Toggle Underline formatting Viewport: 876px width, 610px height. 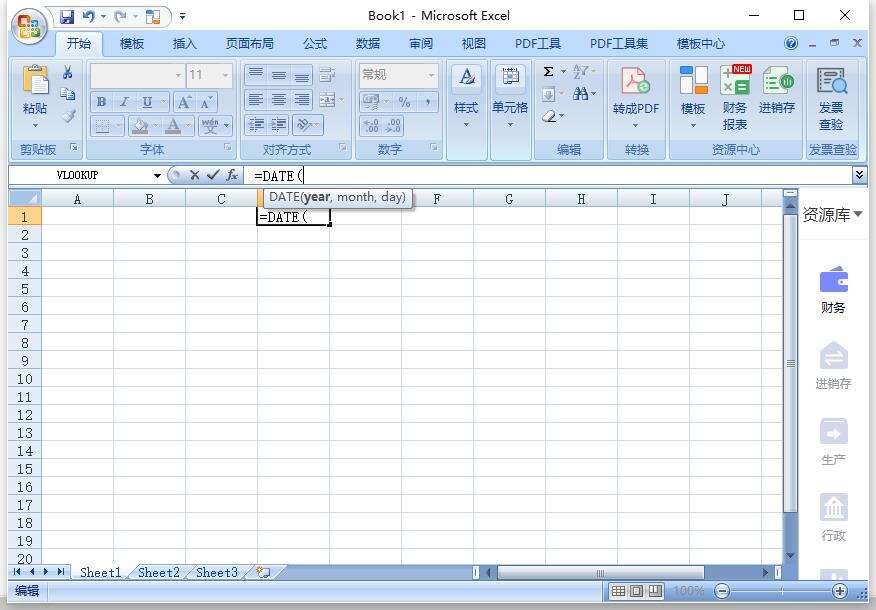147,102
